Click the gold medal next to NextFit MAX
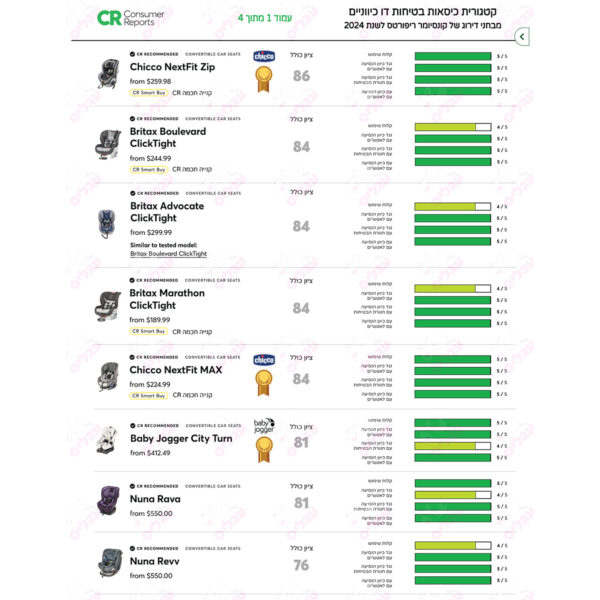This screenshot has width=600, height=600. (x=264, y=383)
